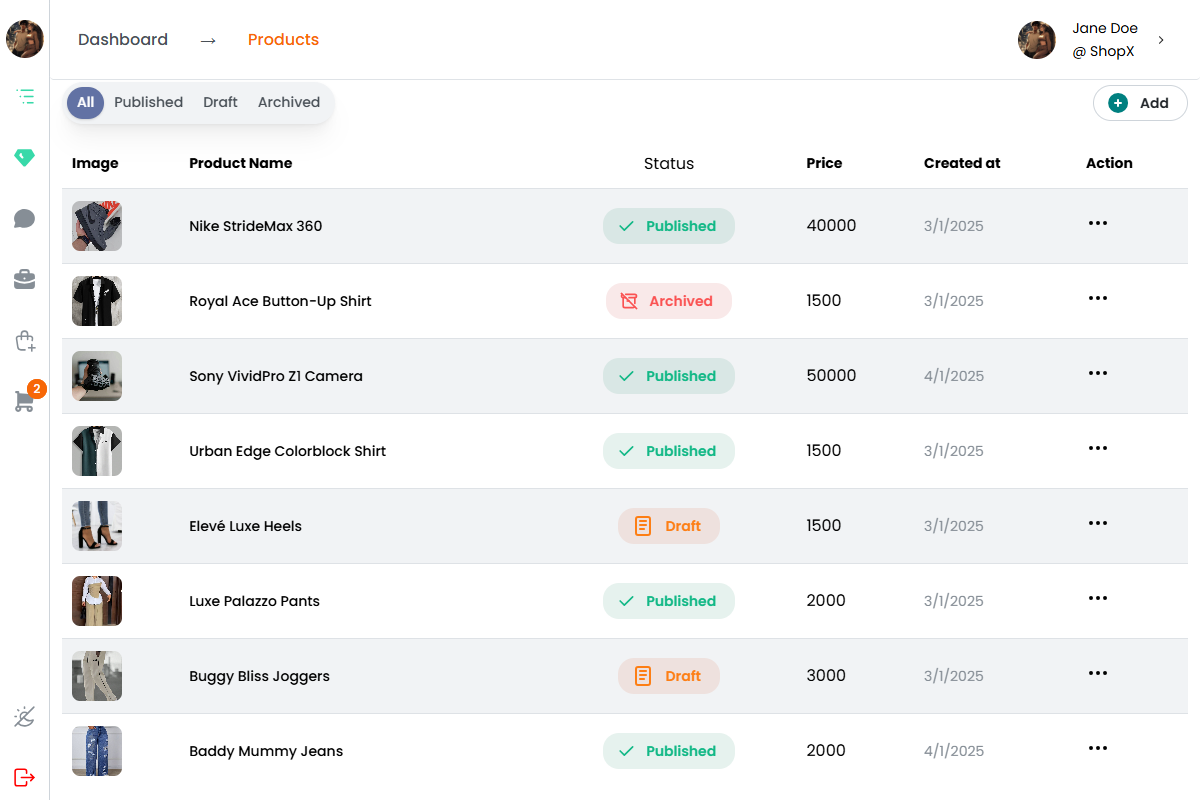Open the cart icon with badge 2
This screenshot has height=800, width=1200.
pyautogui.click(x=25, y=401)
